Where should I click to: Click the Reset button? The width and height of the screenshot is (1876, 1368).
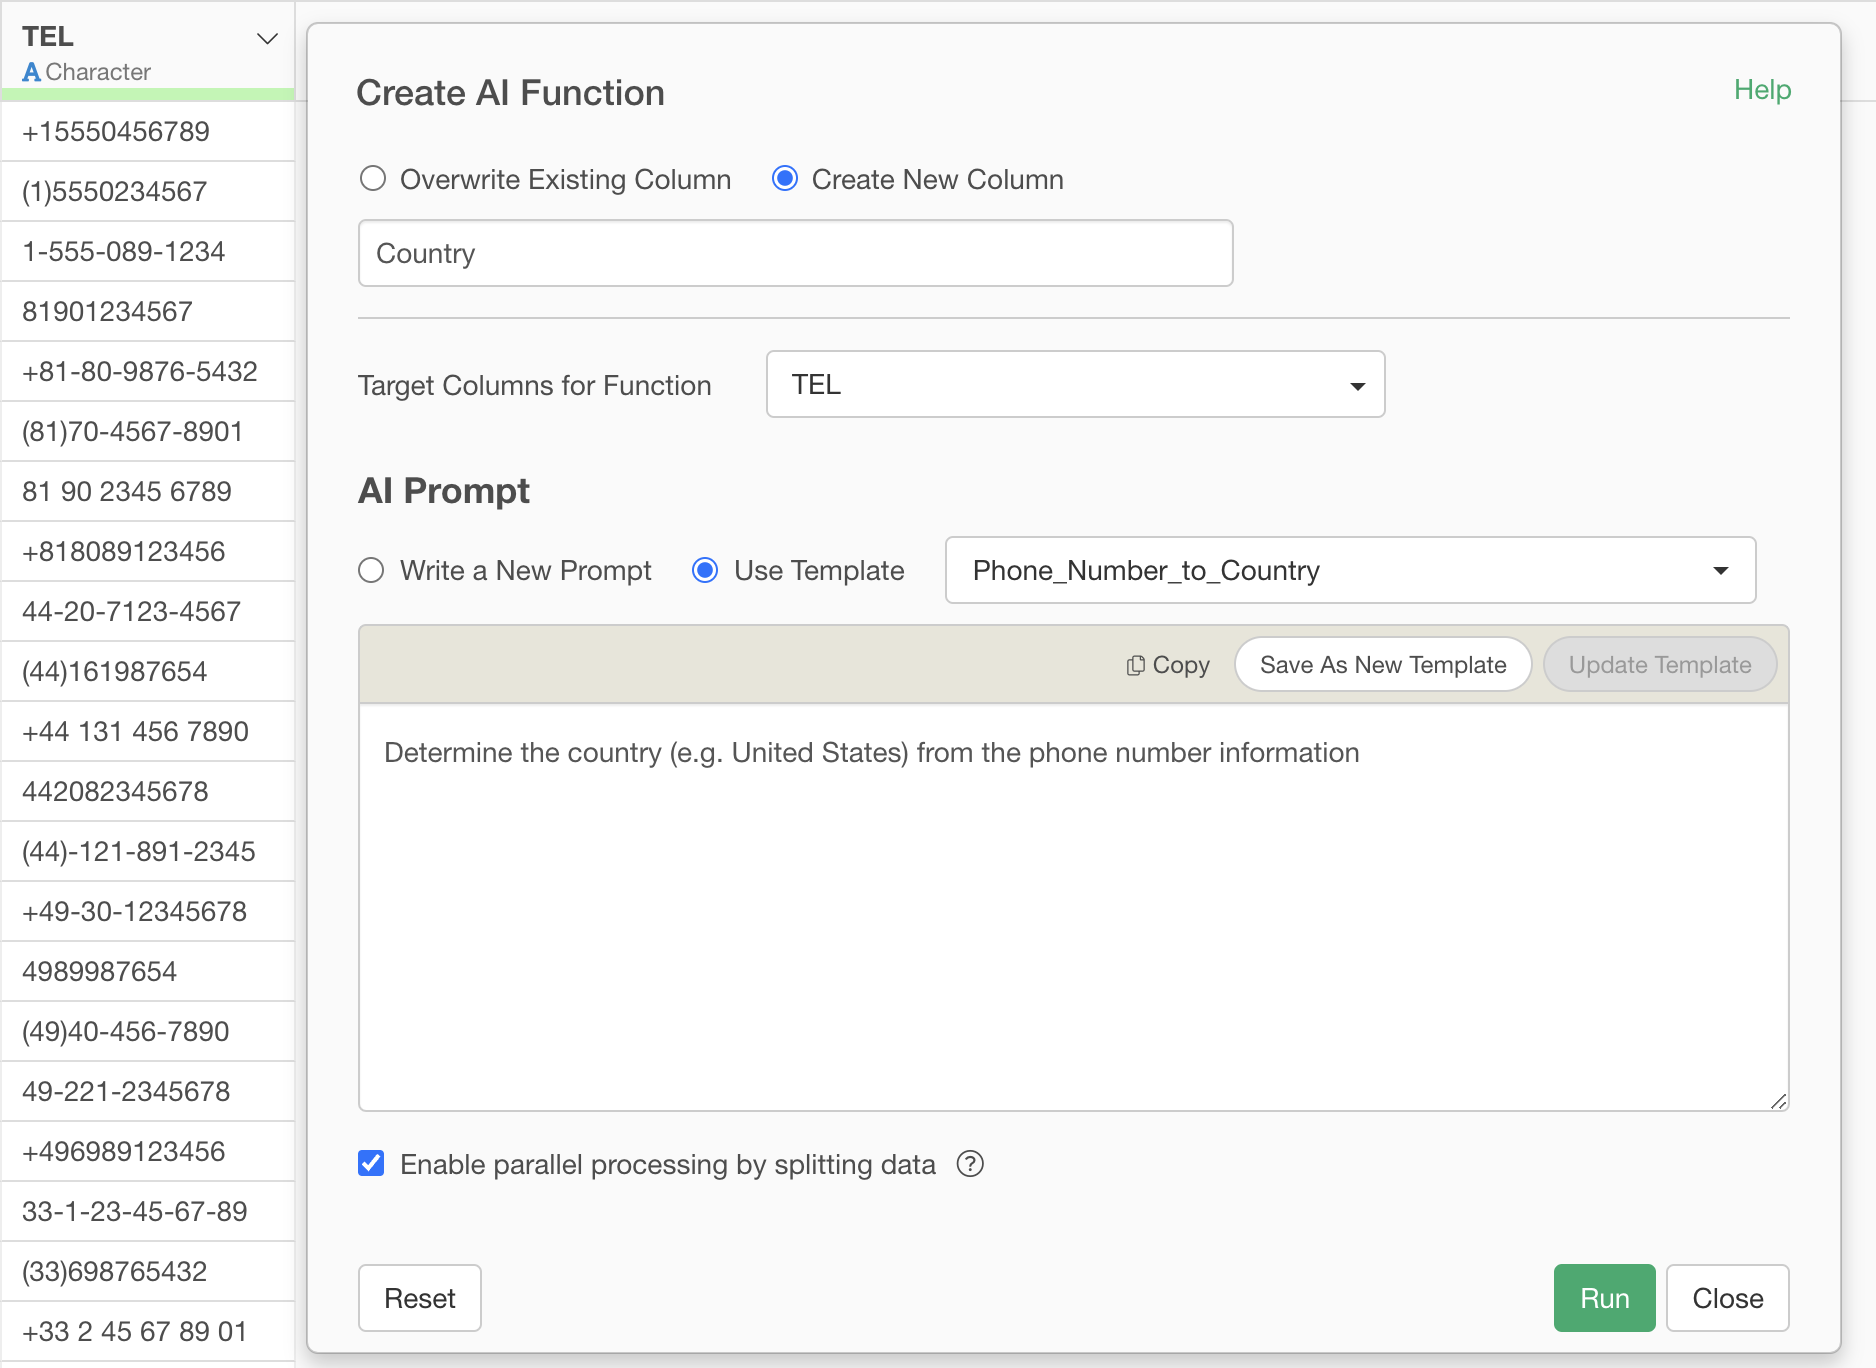[x=419, y=1298]
